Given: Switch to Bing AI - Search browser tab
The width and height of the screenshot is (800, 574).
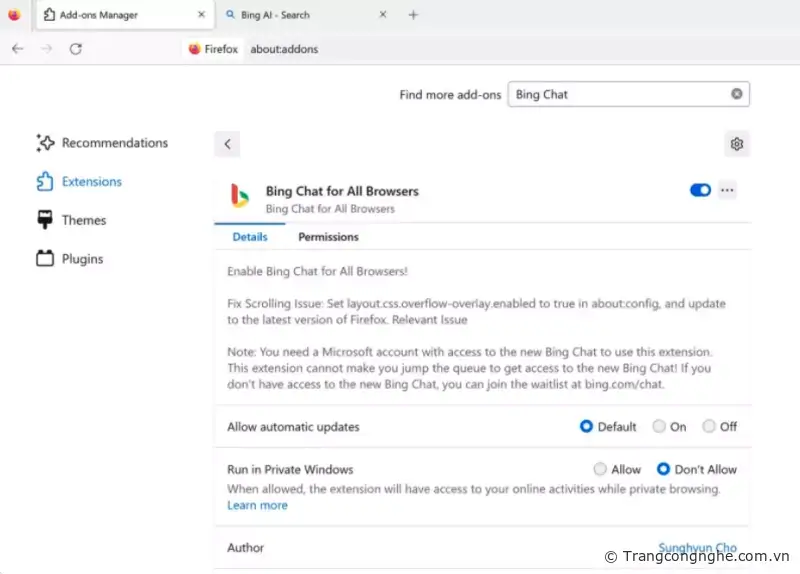Looking at the screenshot, I should (x=300, y=15).
